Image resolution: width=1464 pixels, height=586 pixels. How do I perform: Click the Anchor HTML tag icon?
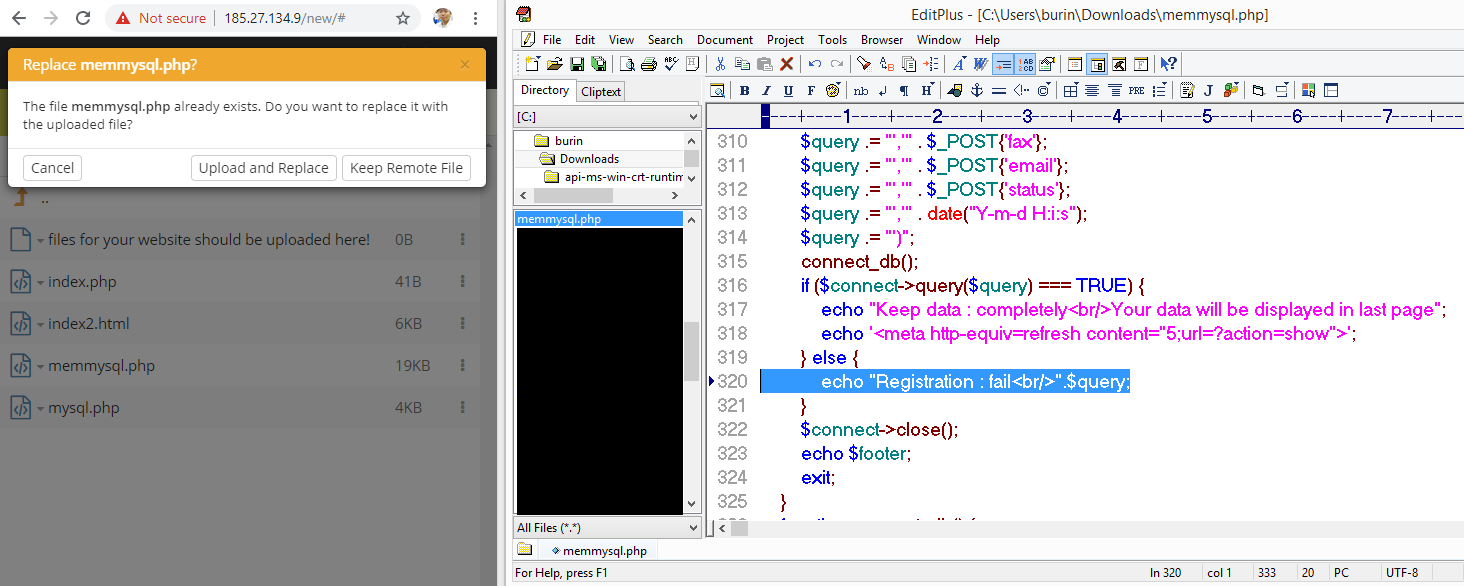976,91
